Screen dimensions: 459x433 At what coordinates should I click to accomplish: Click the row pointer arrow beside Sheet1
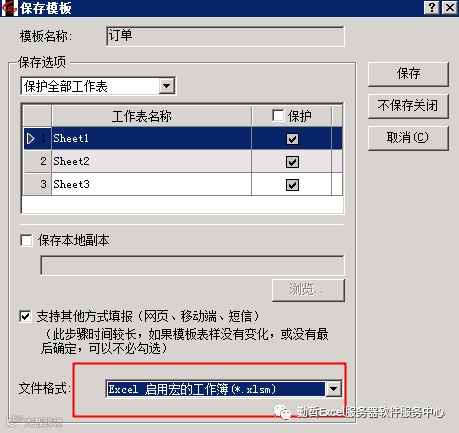(x=31, y=138)
